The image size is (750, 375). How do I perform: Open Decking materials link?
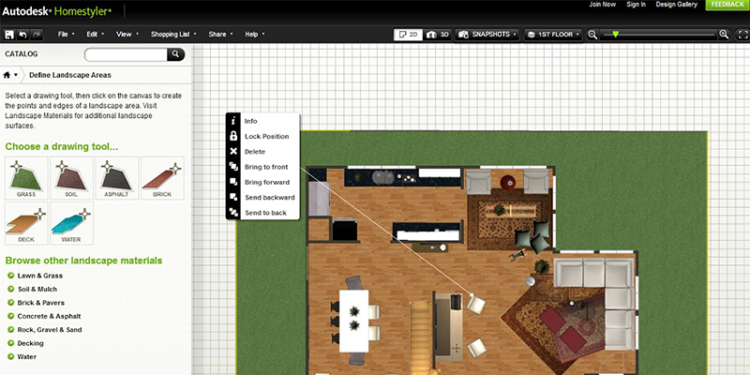(x=31, y=343)
